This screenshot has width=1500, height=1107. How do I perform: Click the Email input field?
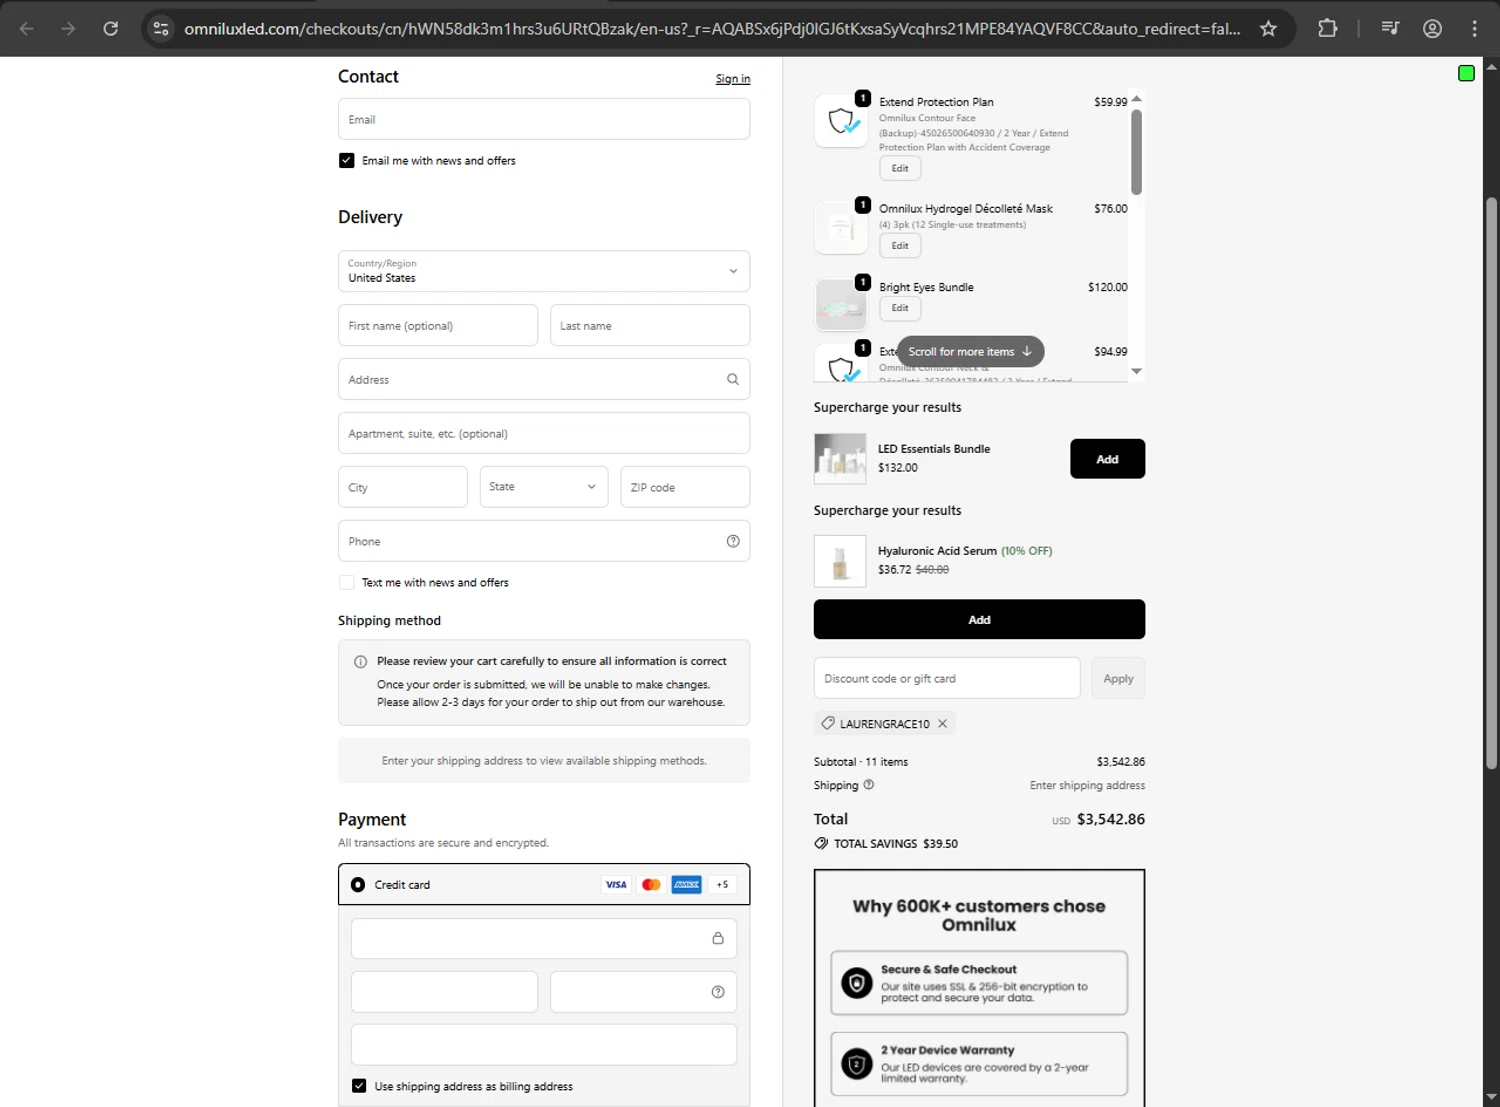point(544,119)
